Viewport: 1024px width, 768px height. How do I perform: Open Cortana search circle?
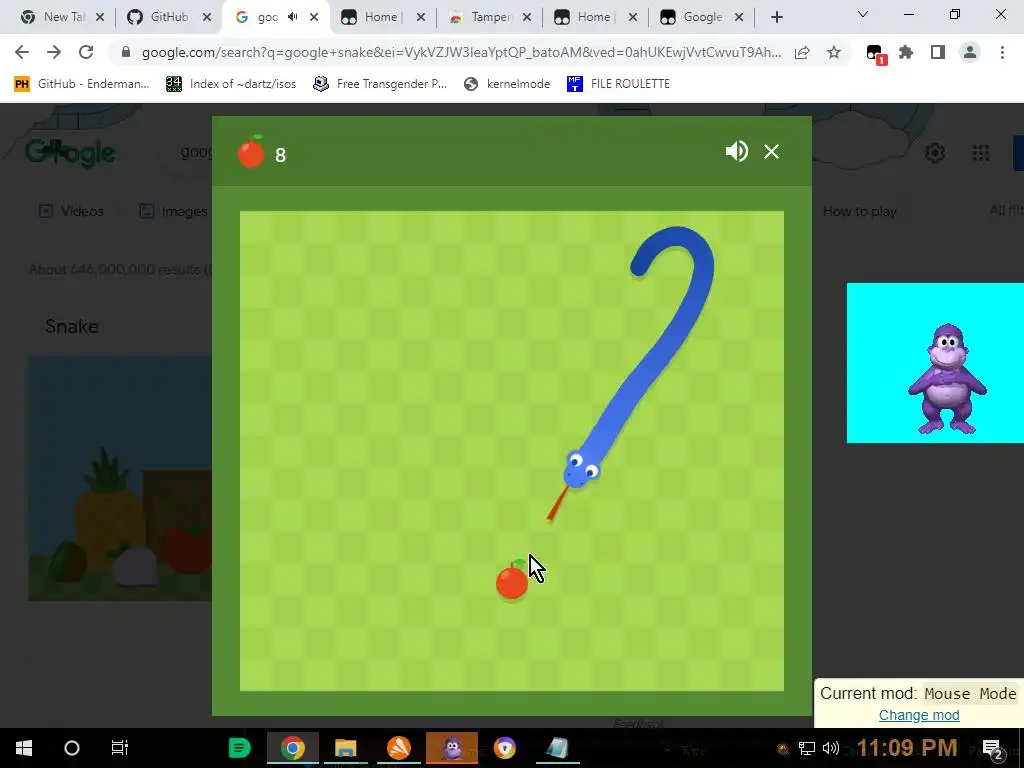(72, 748)
